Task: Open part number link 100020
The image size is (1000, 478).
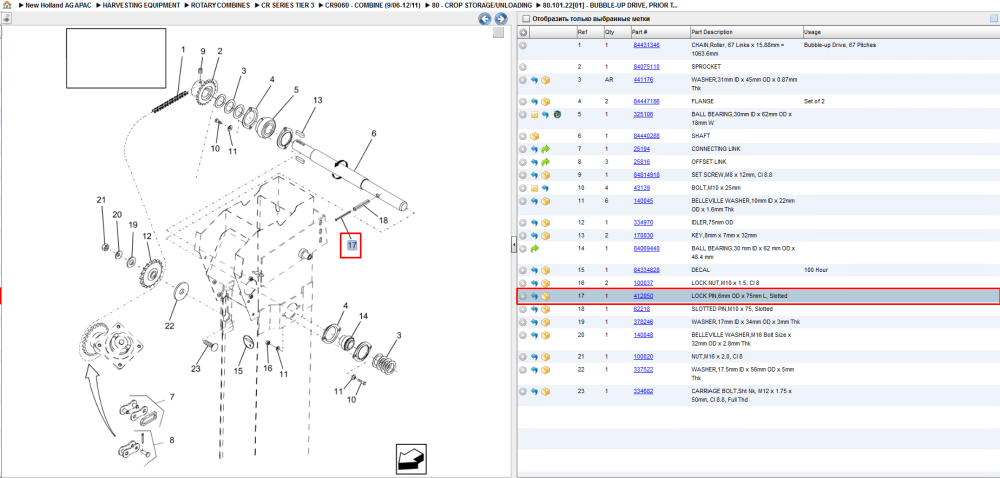Action: (x=643, y=356)
